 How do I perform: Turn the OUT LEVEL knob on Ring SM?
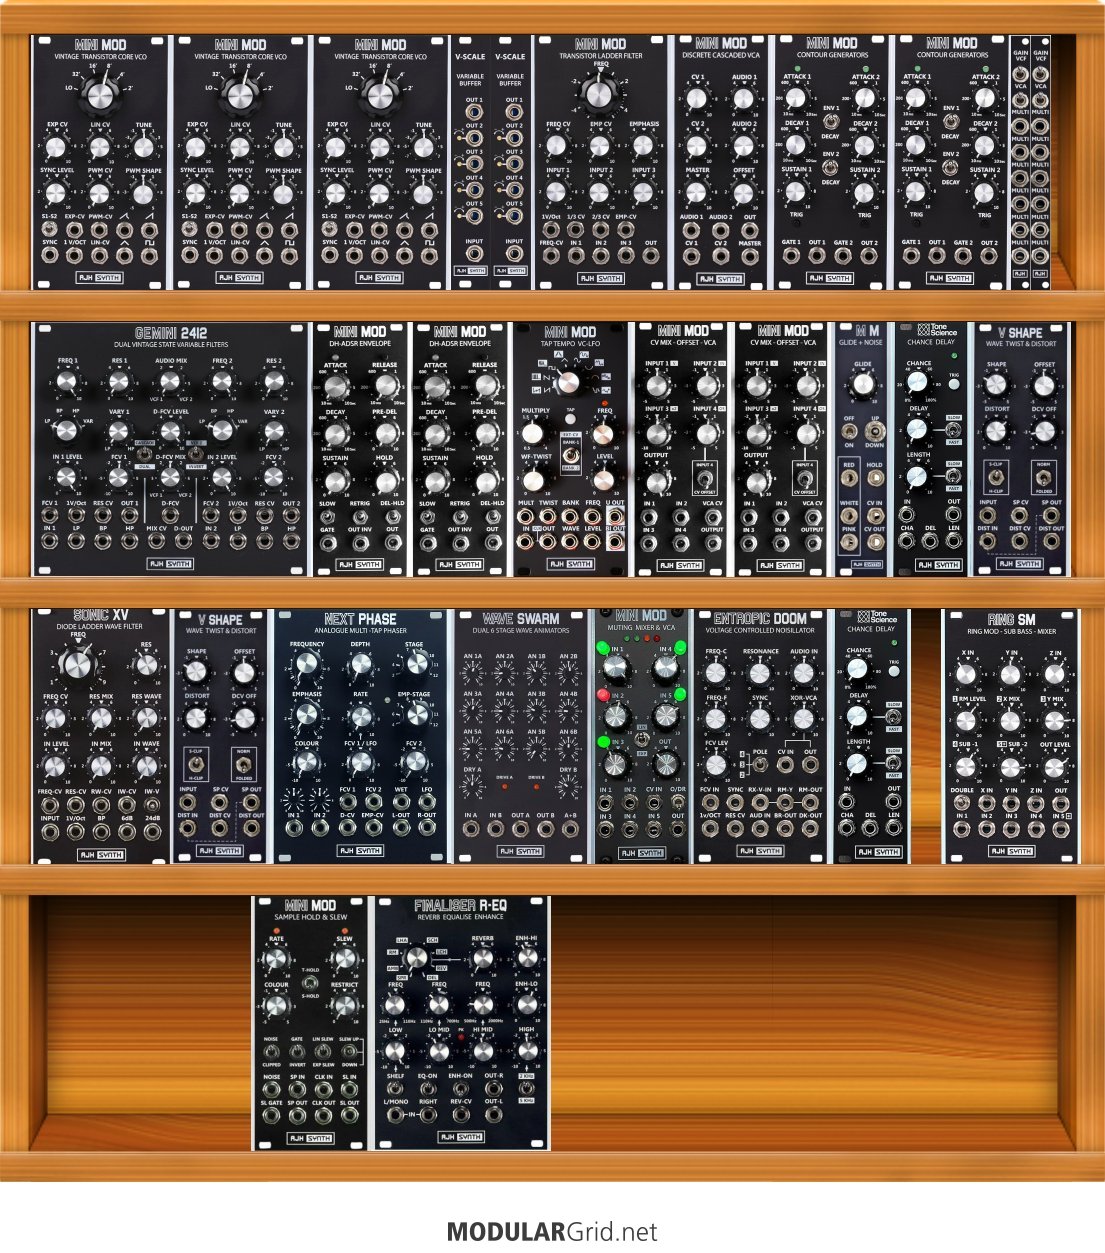[1054, 767]
